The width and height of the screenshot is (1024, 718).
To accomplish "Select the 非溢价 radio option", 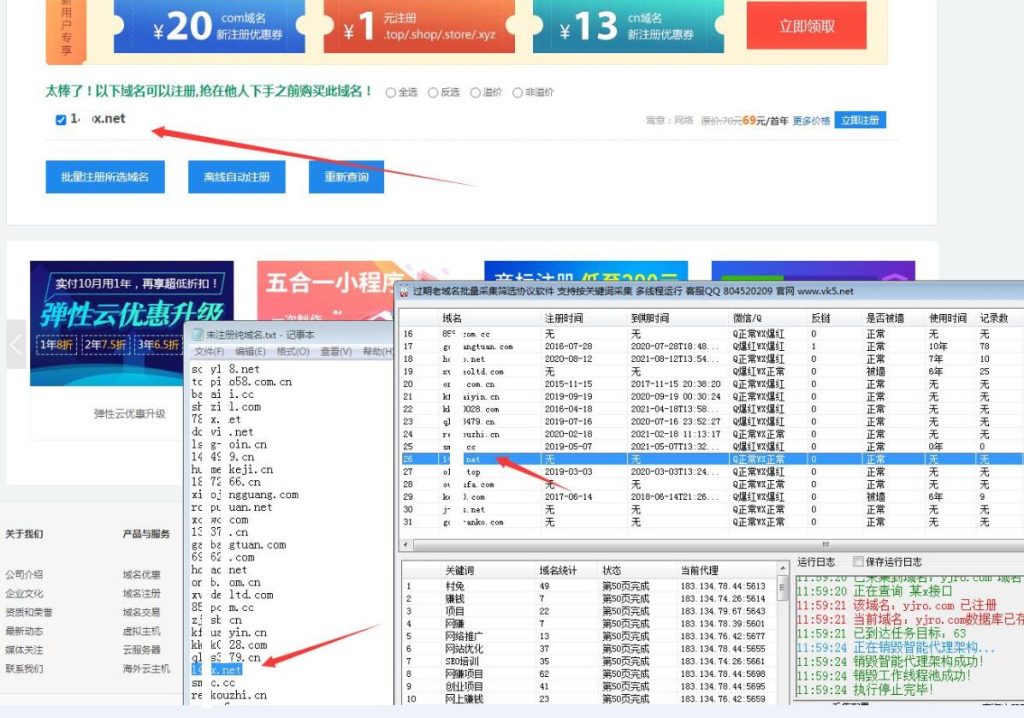I will tap(517, 93).
